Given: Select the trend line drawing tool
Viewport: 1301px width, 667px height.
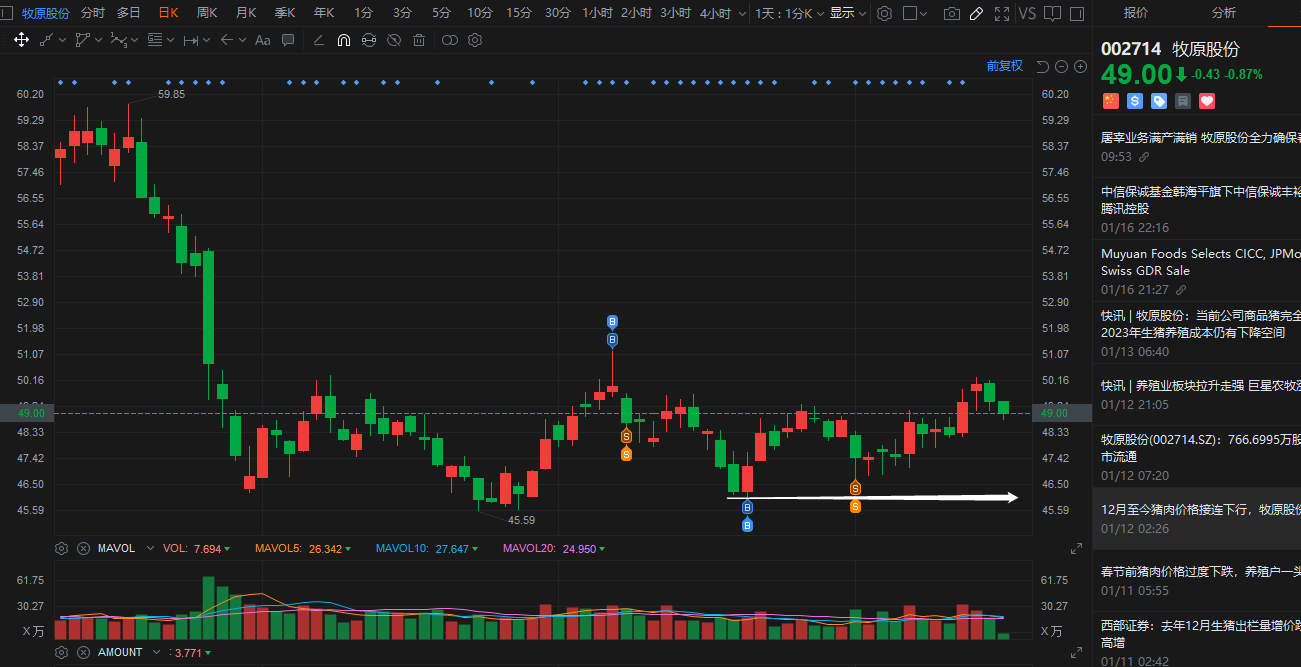Looking at the screenshot, I should (x=47, y=40).
